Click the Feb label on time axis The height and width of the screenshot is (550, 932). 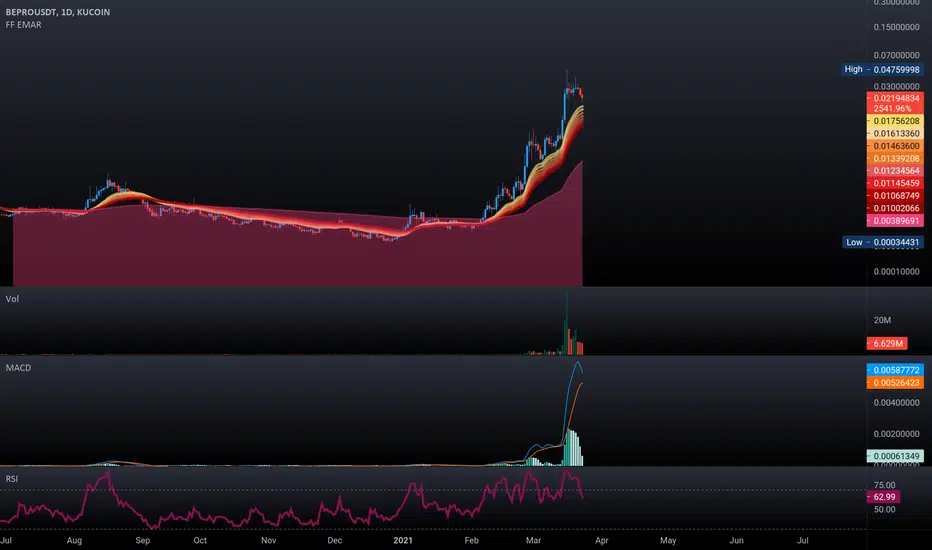pos(471,540)
